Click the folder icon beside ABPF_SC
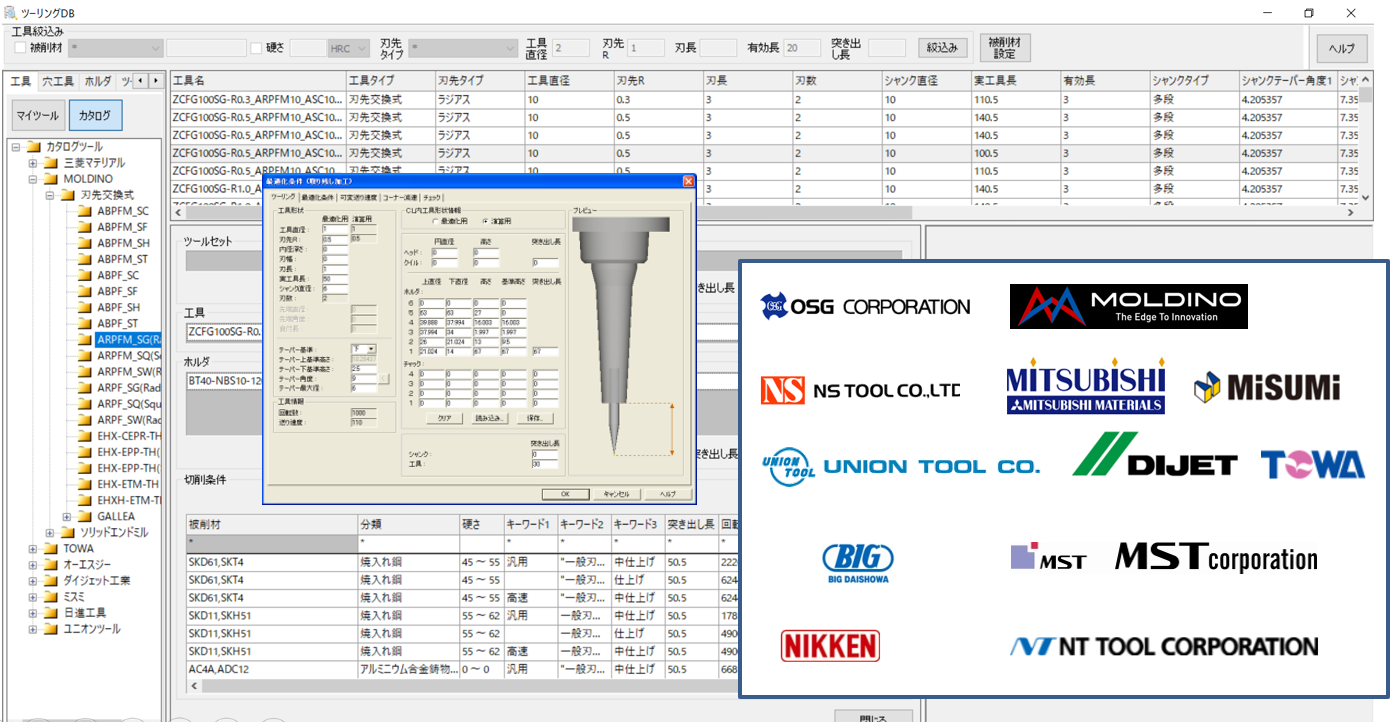 85,275
